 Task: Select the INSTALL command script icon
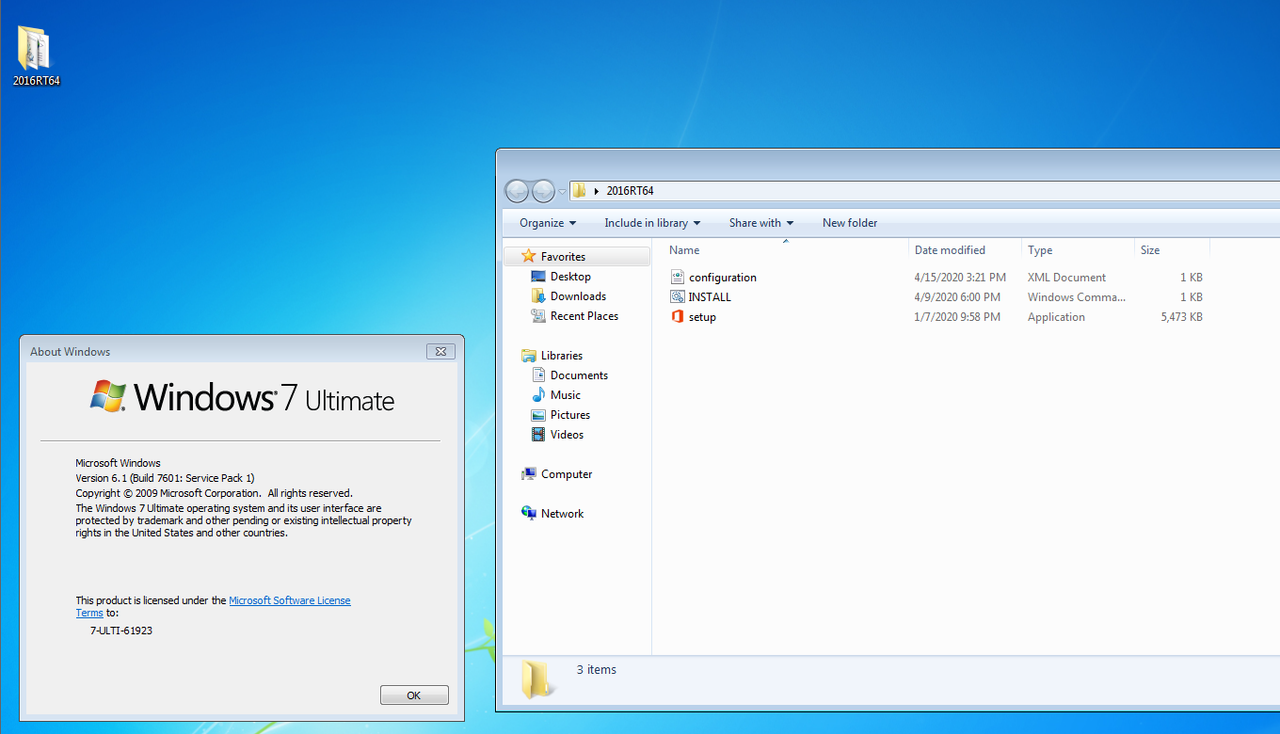tap(677, 297)
